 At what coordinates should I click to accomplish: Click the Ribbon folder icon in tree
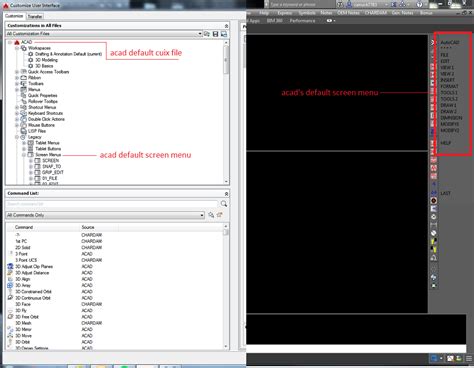click(x=24, y=78)
